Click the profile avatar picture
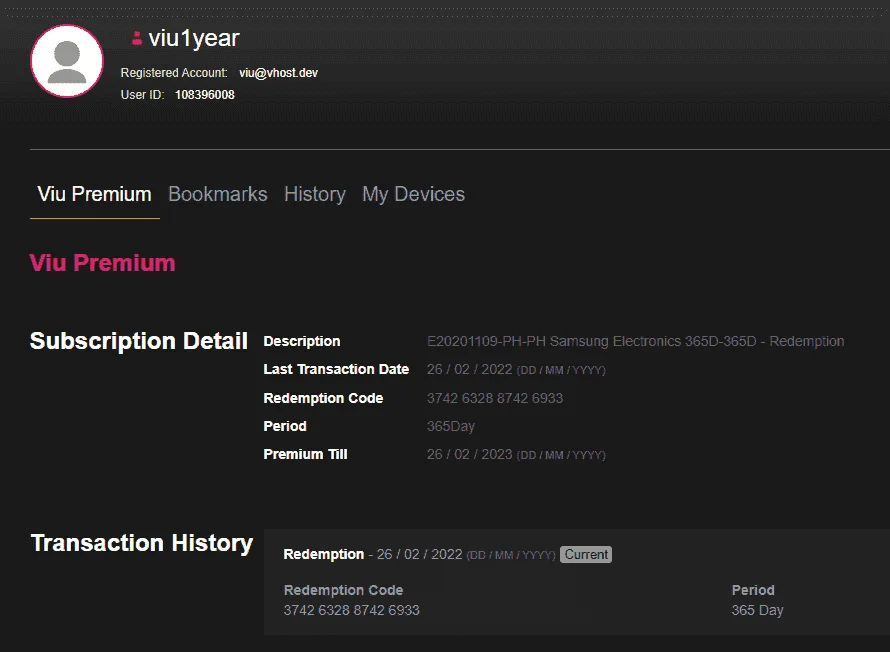890x652 pixels. (x=67, y=61)
